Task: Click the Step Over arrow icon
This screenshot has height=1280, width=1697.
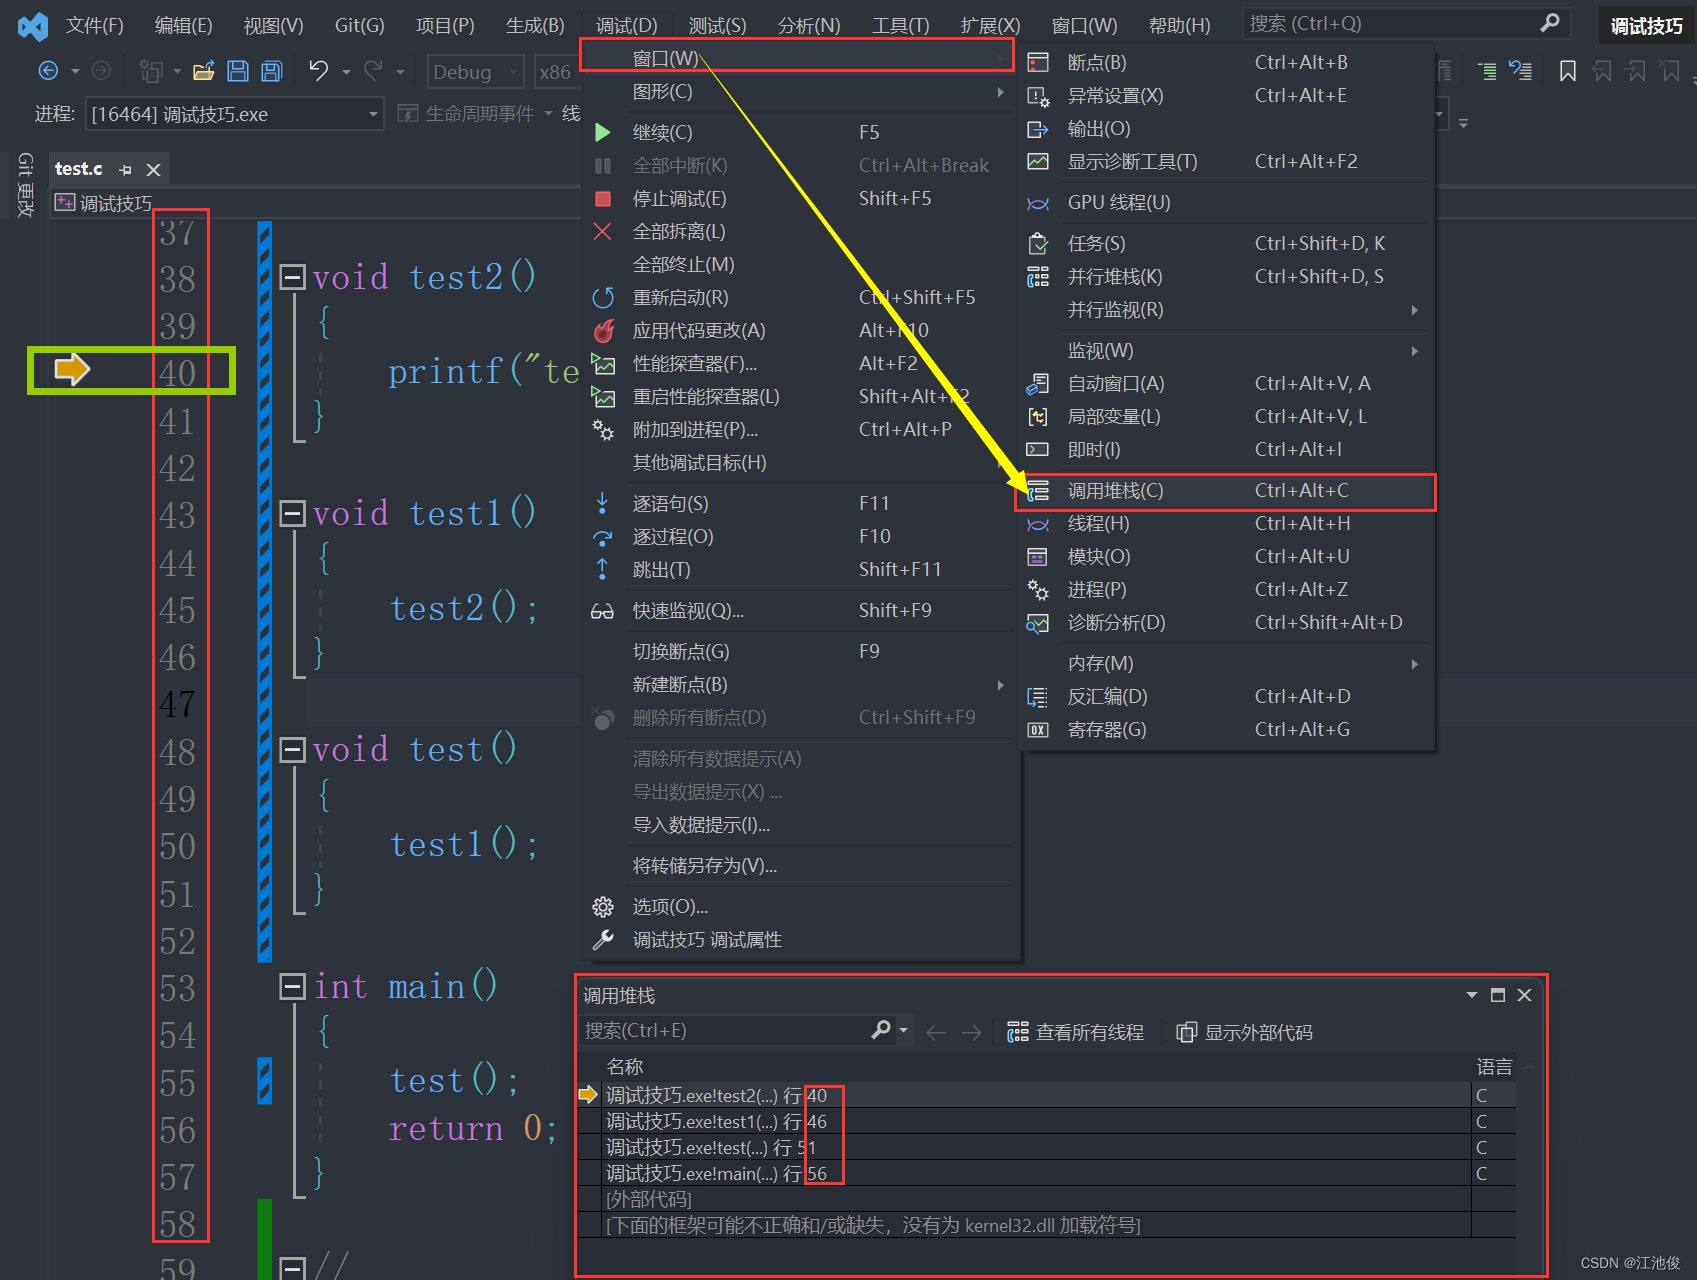Action: tap(602, 537)
